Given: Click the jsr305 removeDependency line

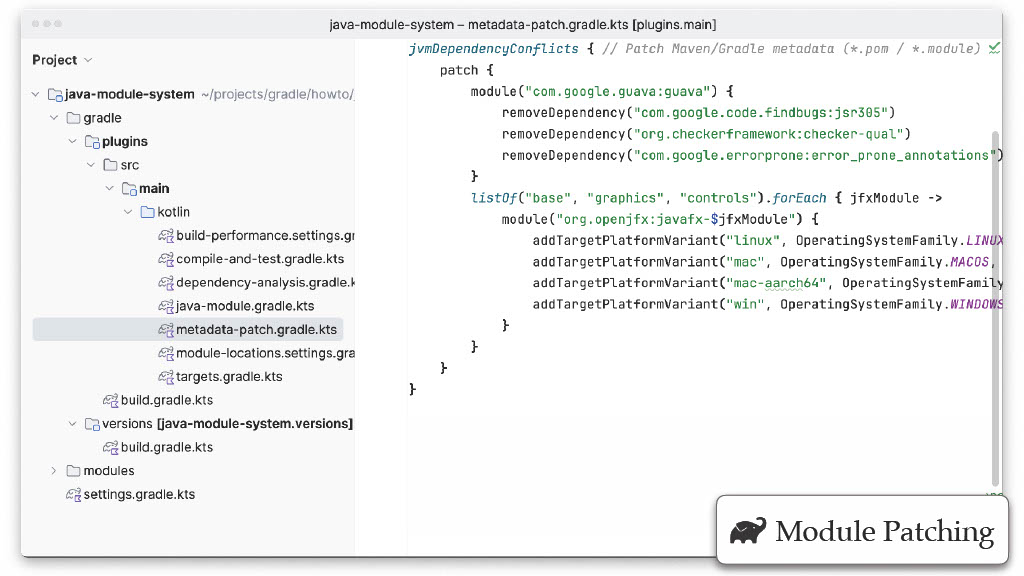Looking at the screenshot, I should click(x=698, y=113).
